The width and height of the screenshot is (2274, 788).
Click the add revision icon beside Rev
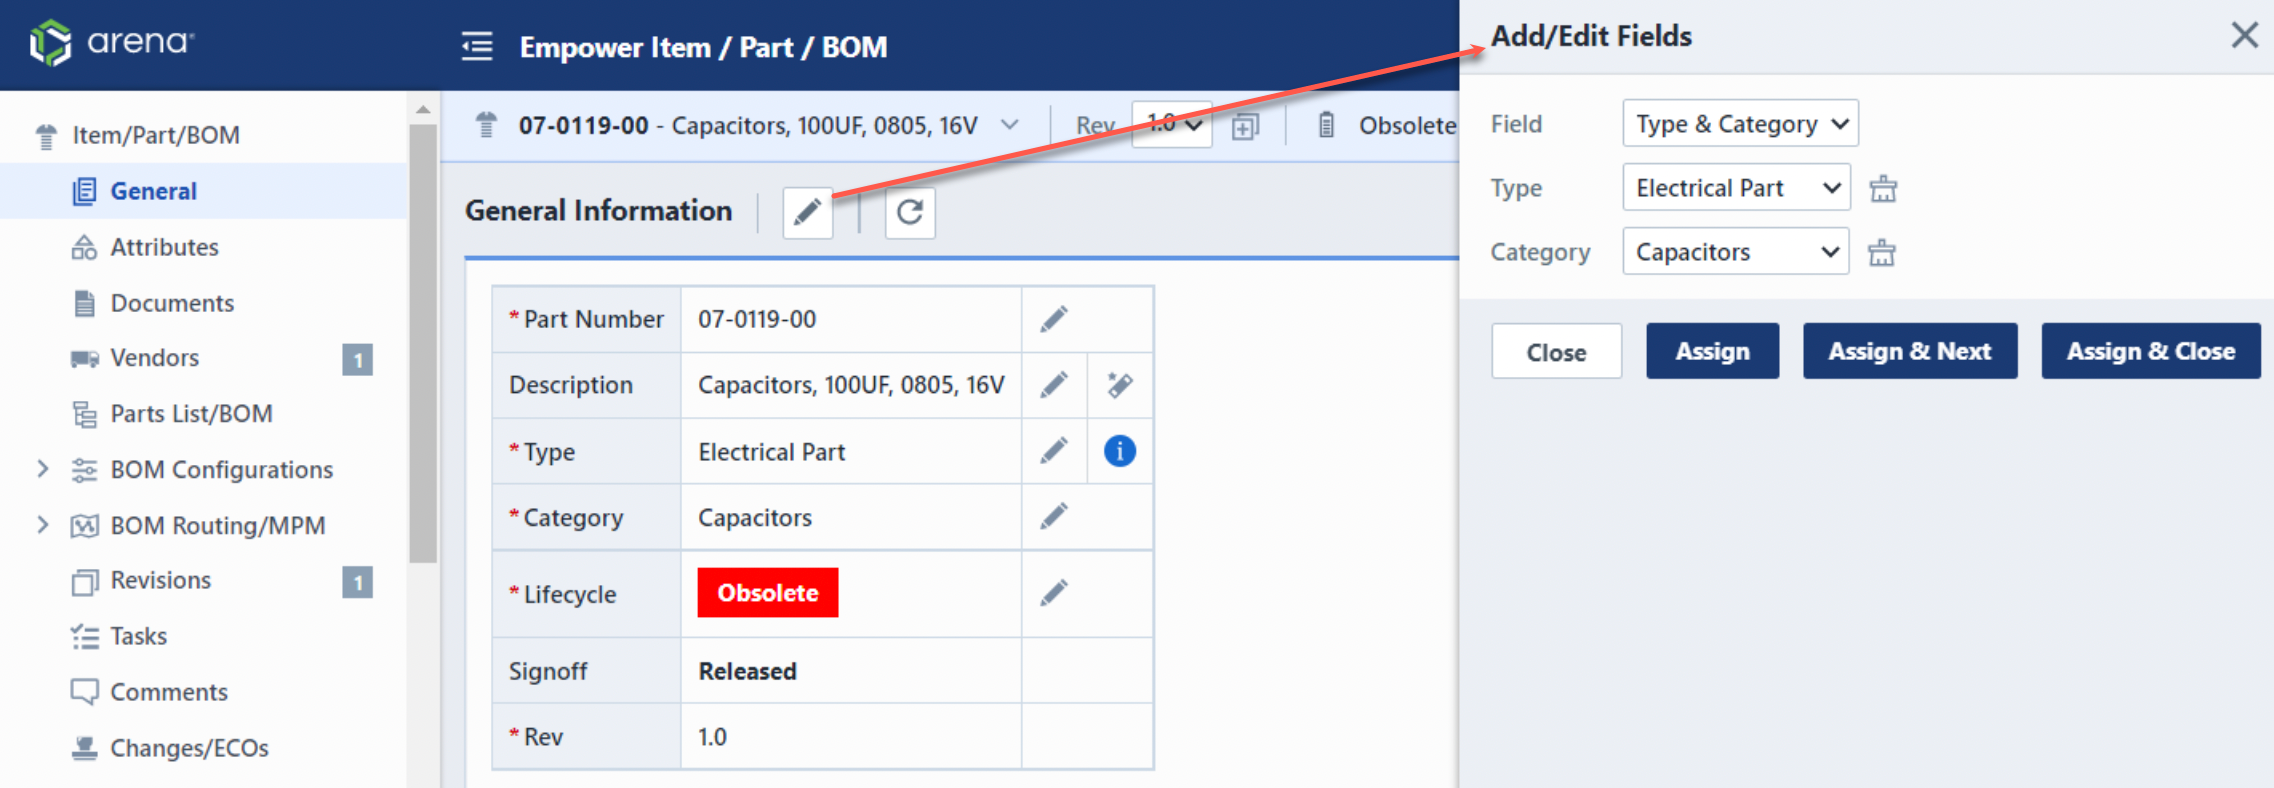point(1245,126)
